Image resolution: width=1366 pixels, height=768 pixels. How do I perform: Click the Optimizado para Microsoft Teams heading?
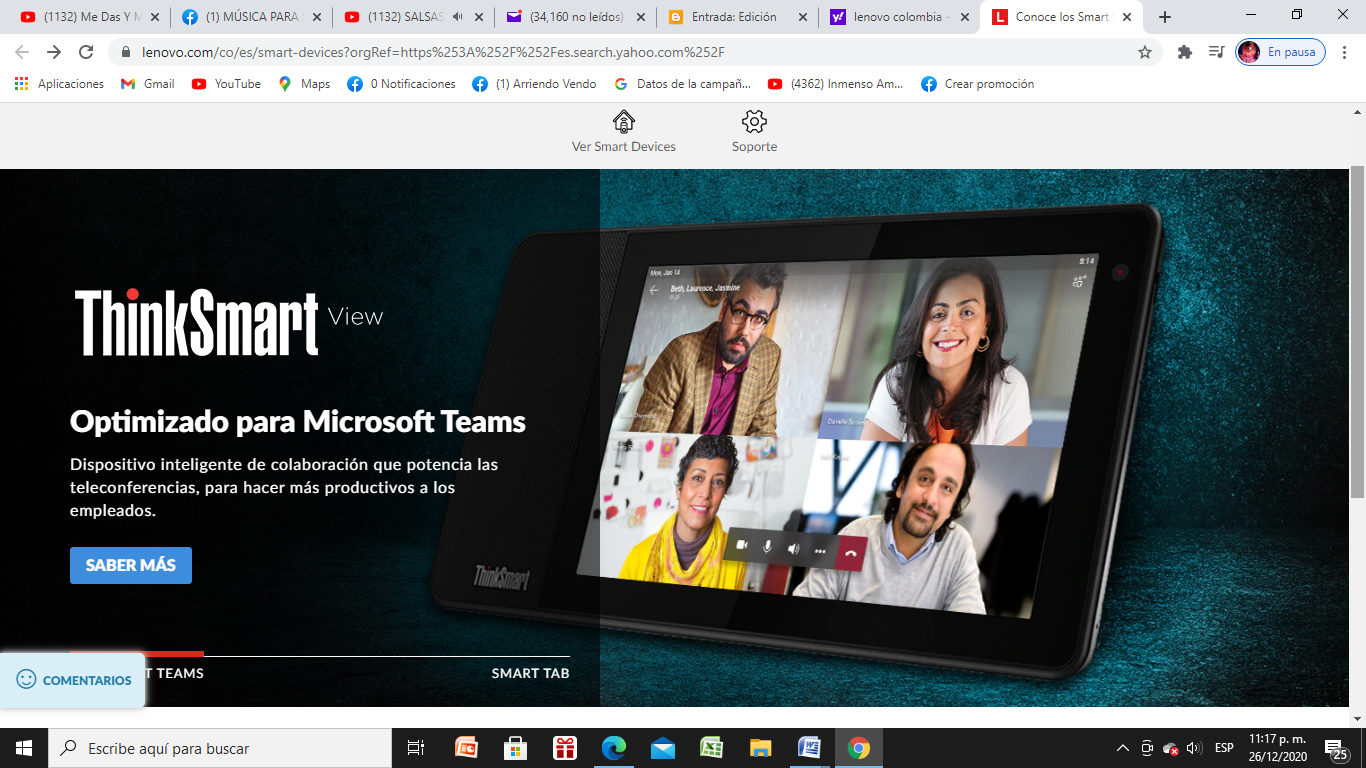(298, 421)
